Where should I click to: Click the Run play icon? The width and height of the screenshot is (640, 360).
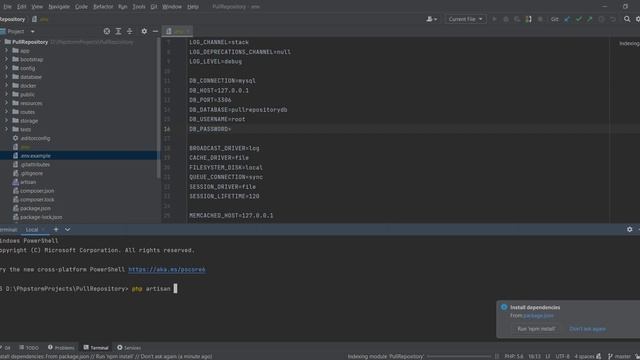(x=494, y=19)
